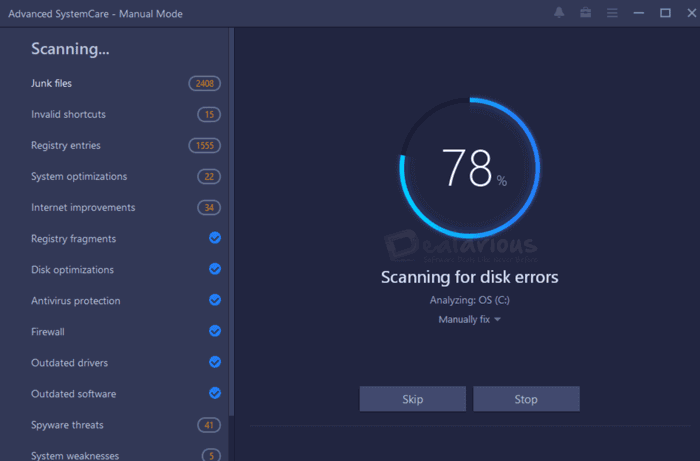Select the Invalid shortcuts item

point(68,115)
